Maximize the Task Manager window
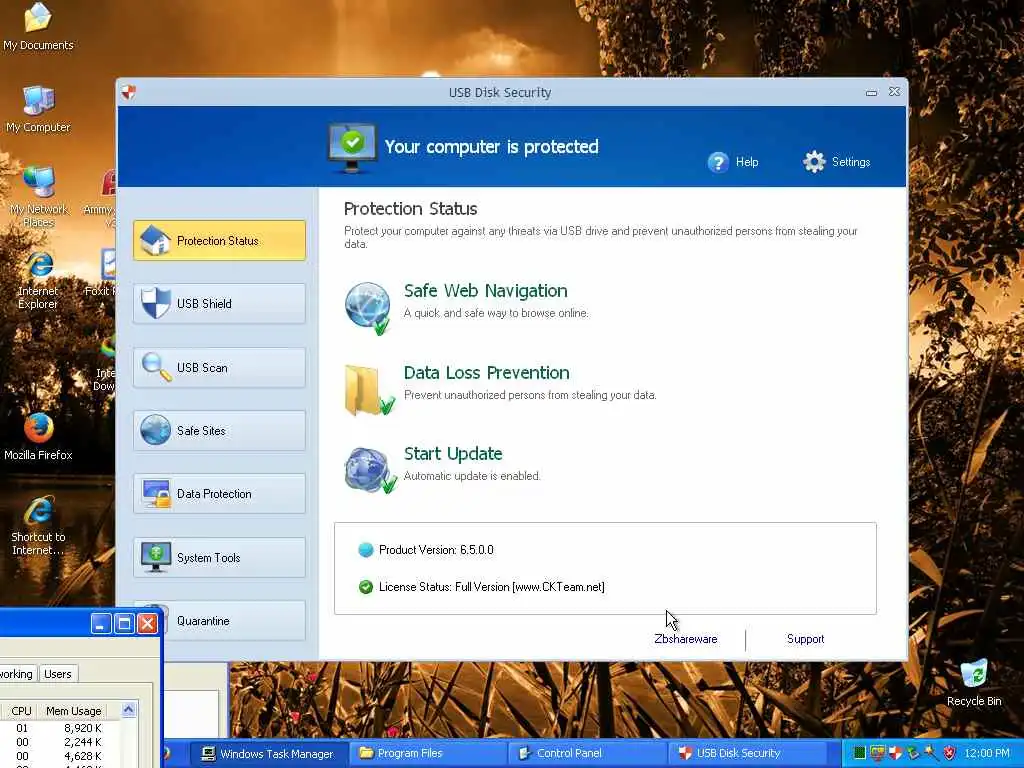The width and height of the screenshot is (1024, 768). tap(124, 624)
